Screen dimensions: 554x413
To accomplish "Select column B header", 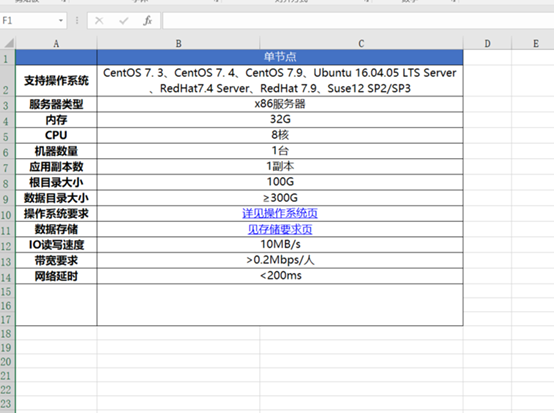I will (178, 43).
